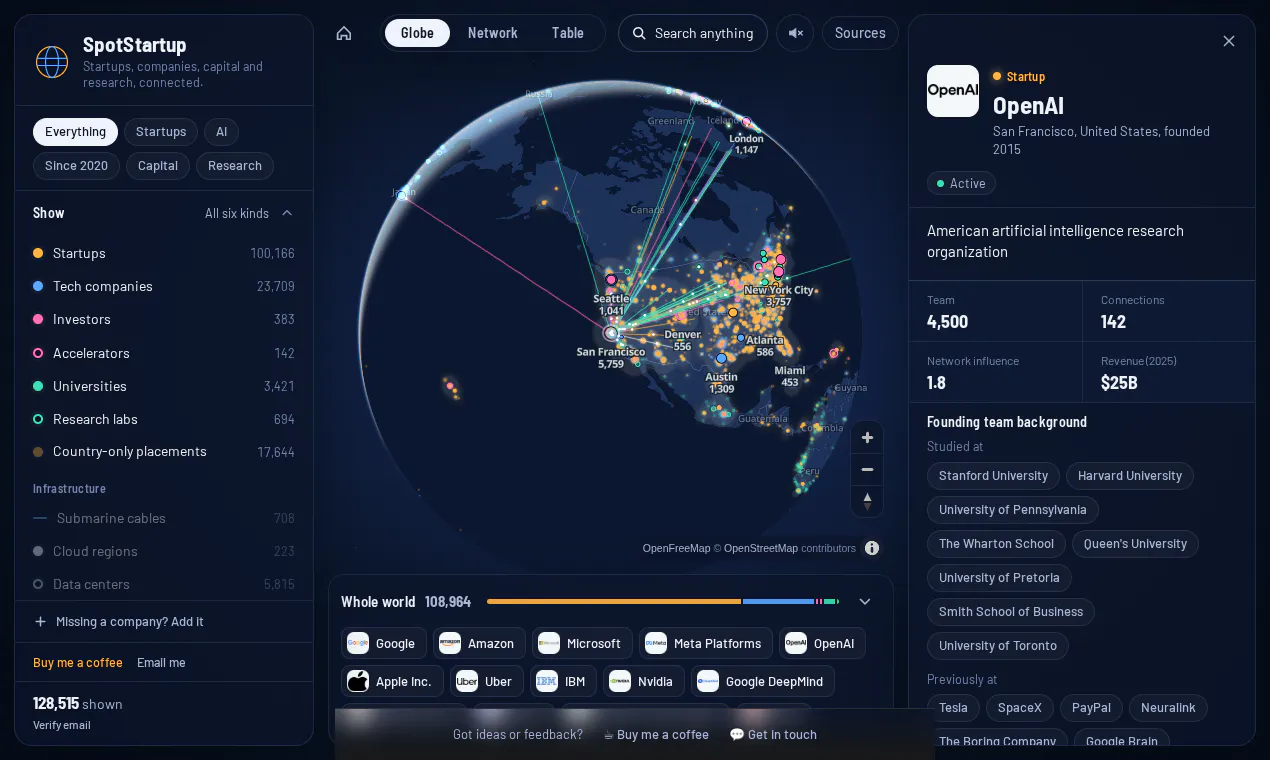The height and width of the screenshot is (760, 1270).
Task: Select the Research filter pill
Action: pos(235,166)
